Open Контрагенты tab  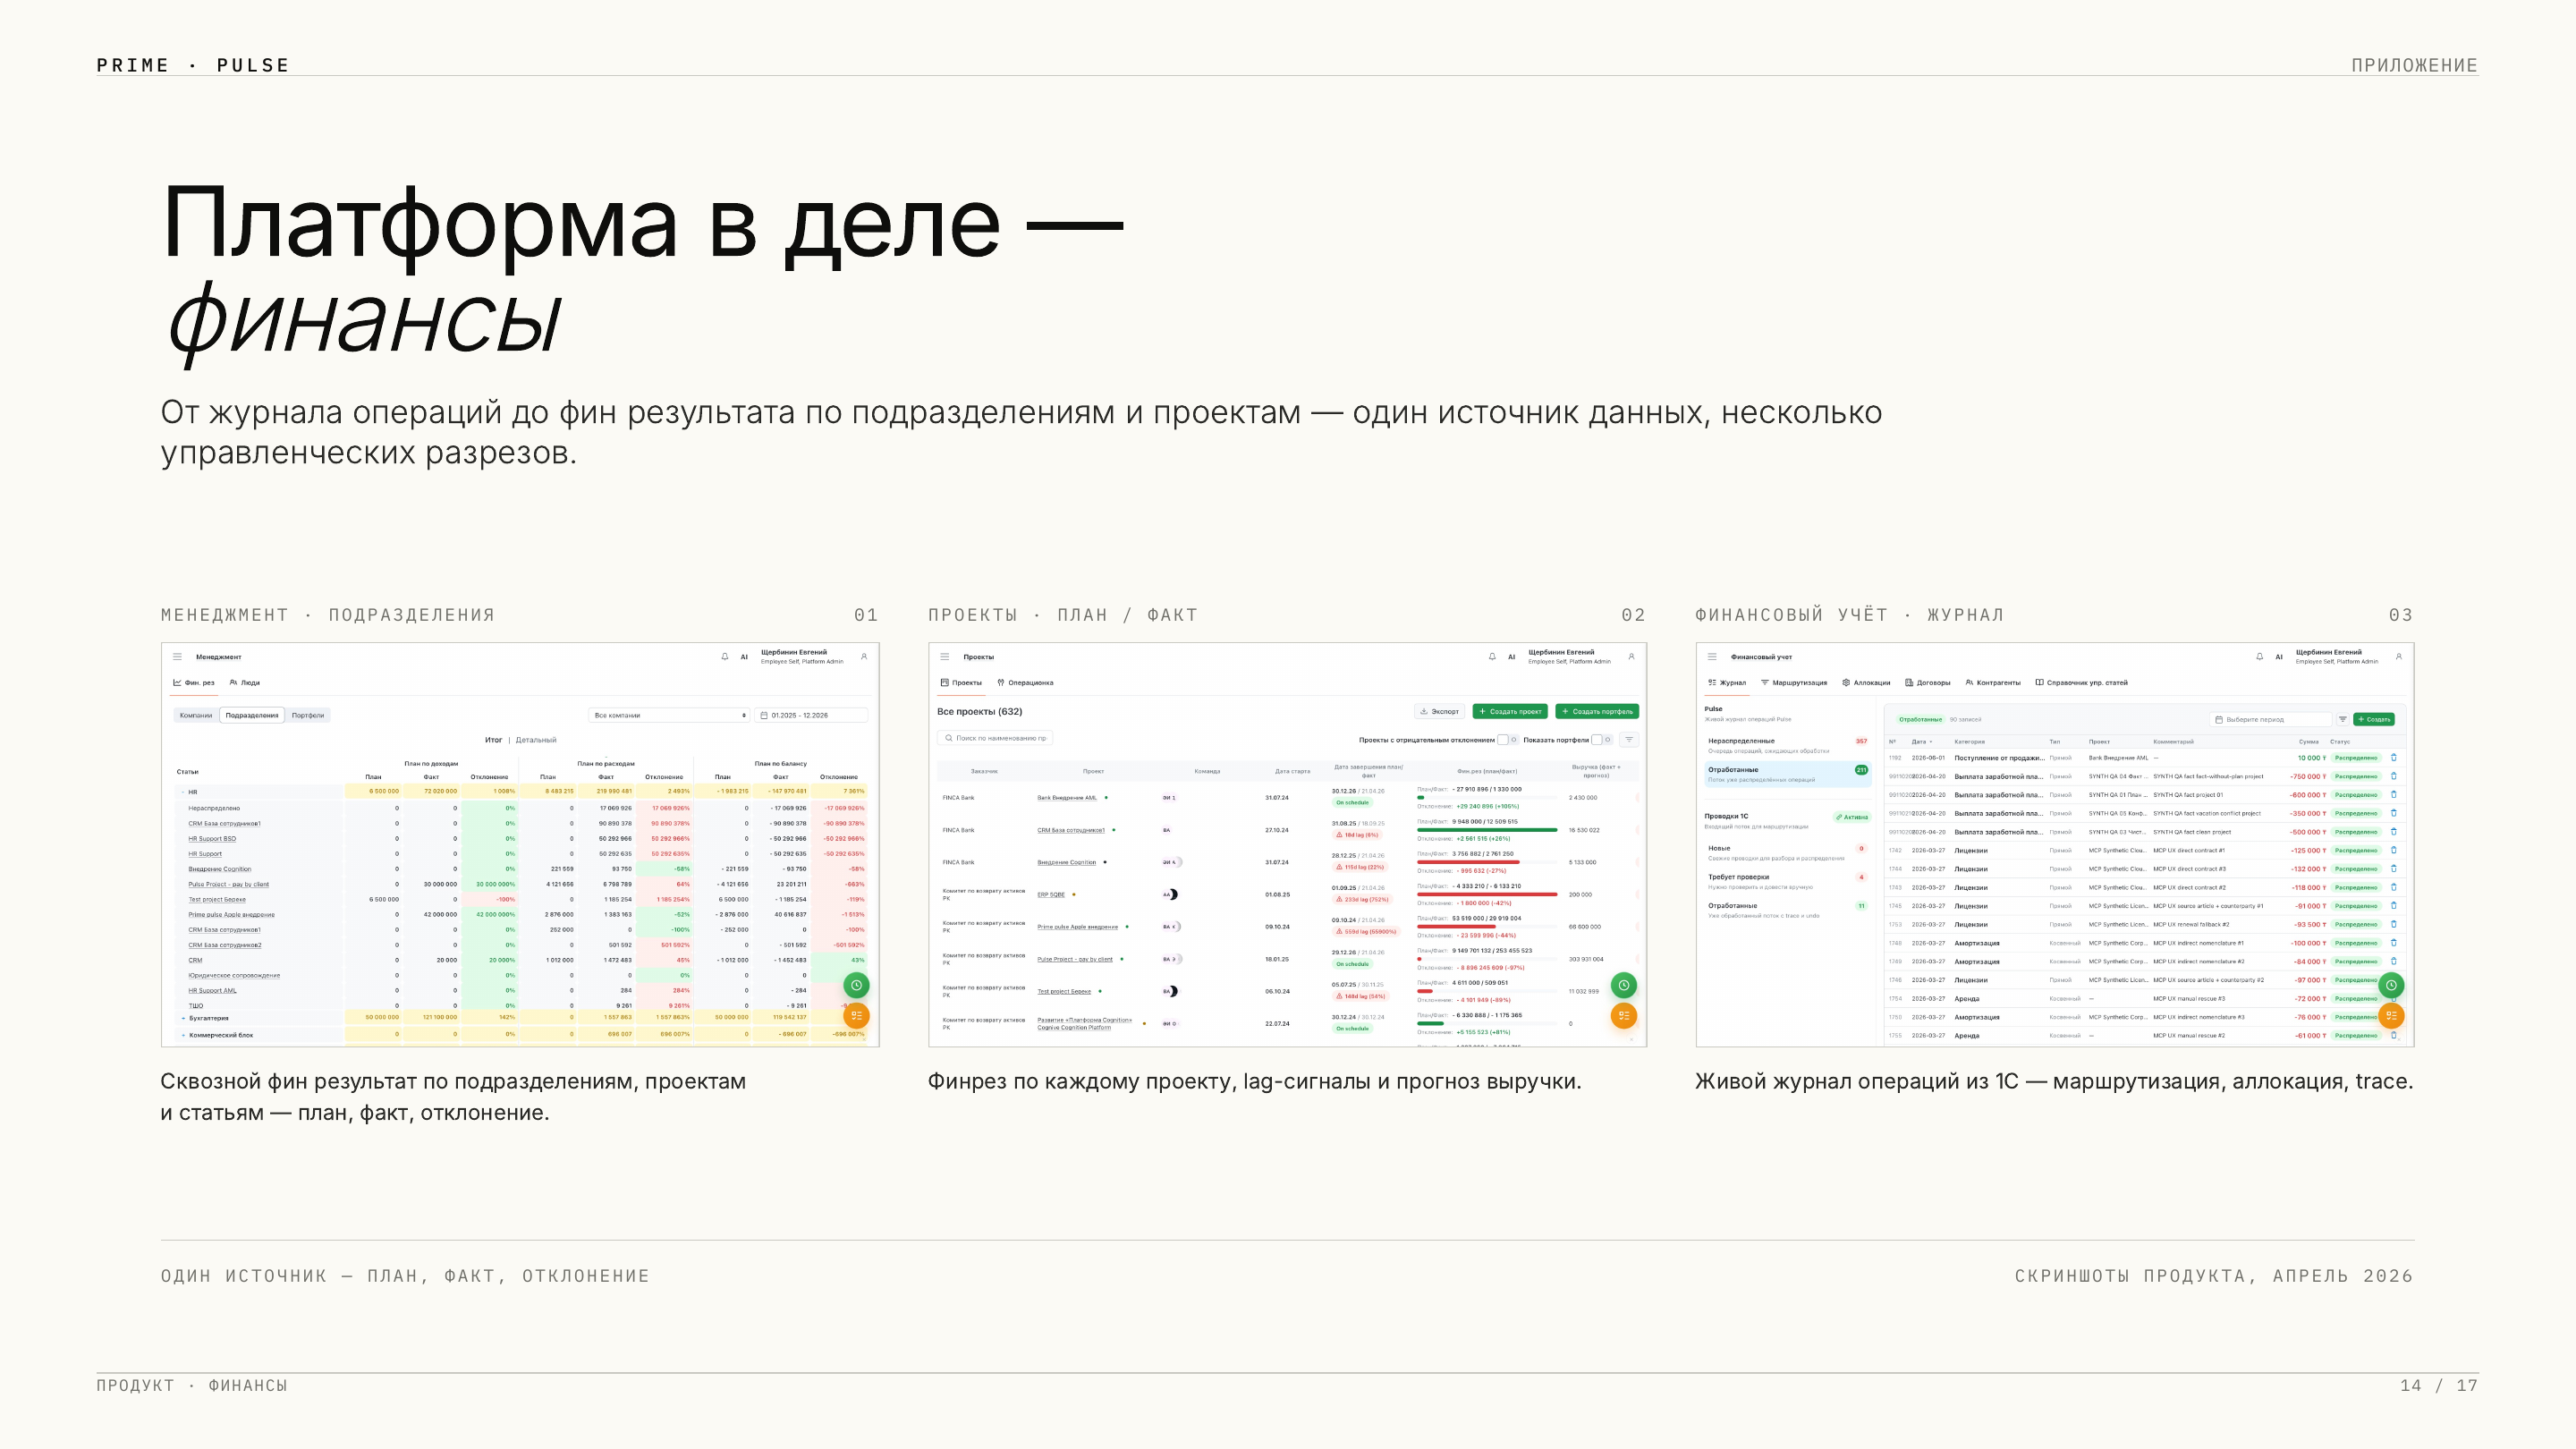click(1993, 683)
